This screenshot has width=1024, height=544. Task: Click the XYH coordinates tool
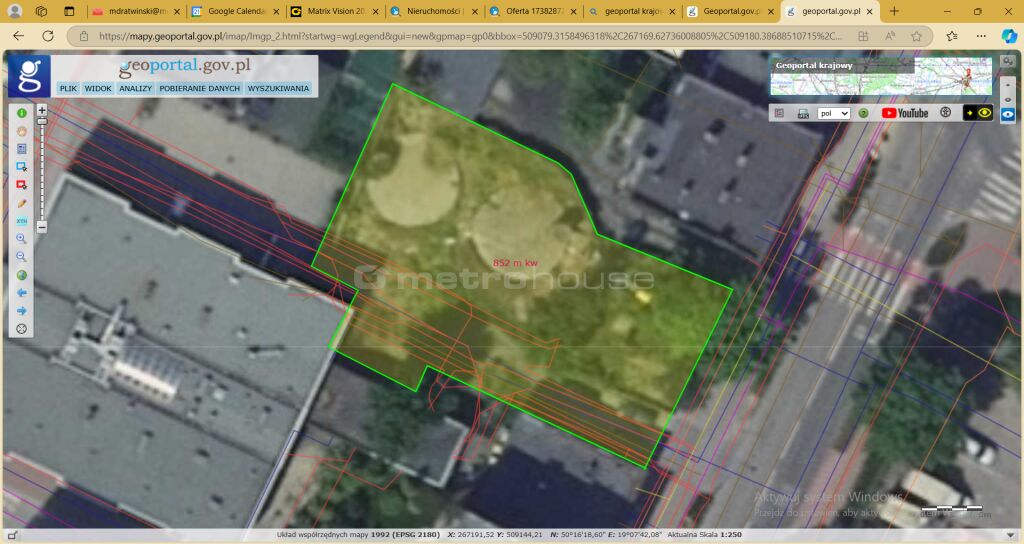click(x=21, y=221)
